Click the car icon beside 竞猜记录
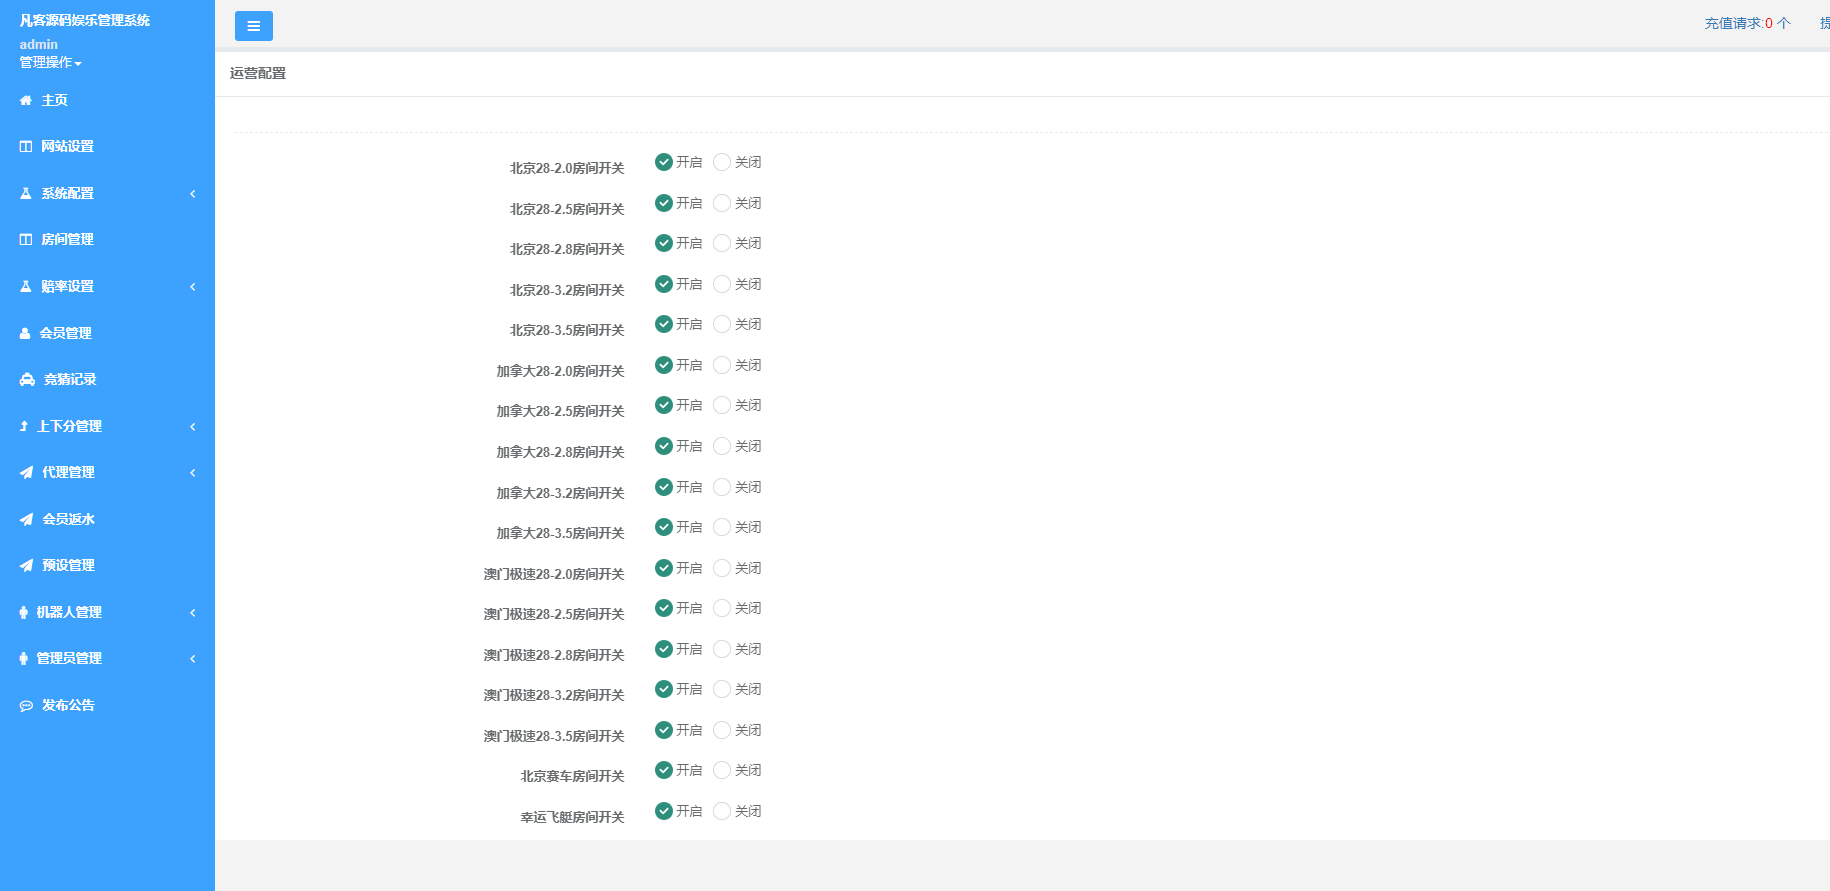The width and height of the screenshot is (1830, 891). tap(27, 379)
